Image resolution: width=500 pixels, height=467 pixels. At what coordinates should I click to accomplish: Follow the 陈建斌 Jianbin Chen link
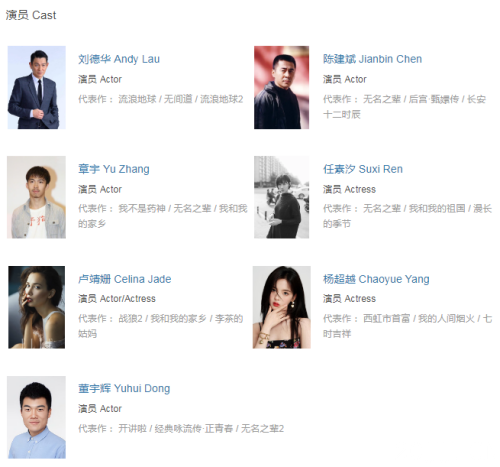point(372,59)
